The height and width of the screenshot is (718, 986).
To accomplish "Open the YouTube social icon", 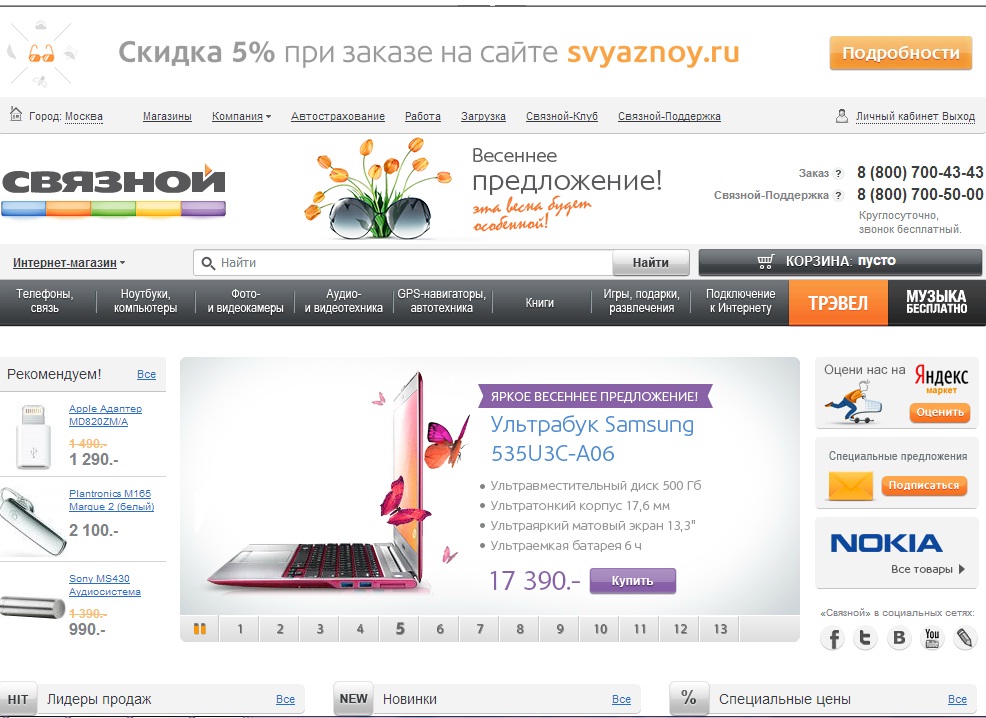I will (x=932, y=639).
